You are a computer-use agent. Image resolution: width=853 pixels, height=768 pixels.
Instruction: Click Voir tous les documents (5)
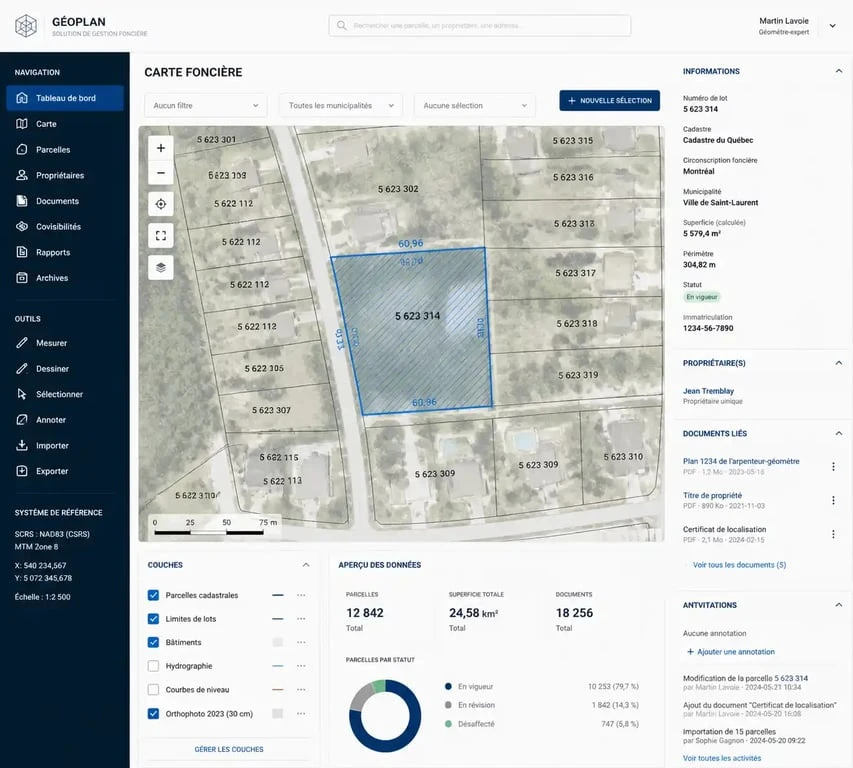pyautogui.click(x=739, y=565)
